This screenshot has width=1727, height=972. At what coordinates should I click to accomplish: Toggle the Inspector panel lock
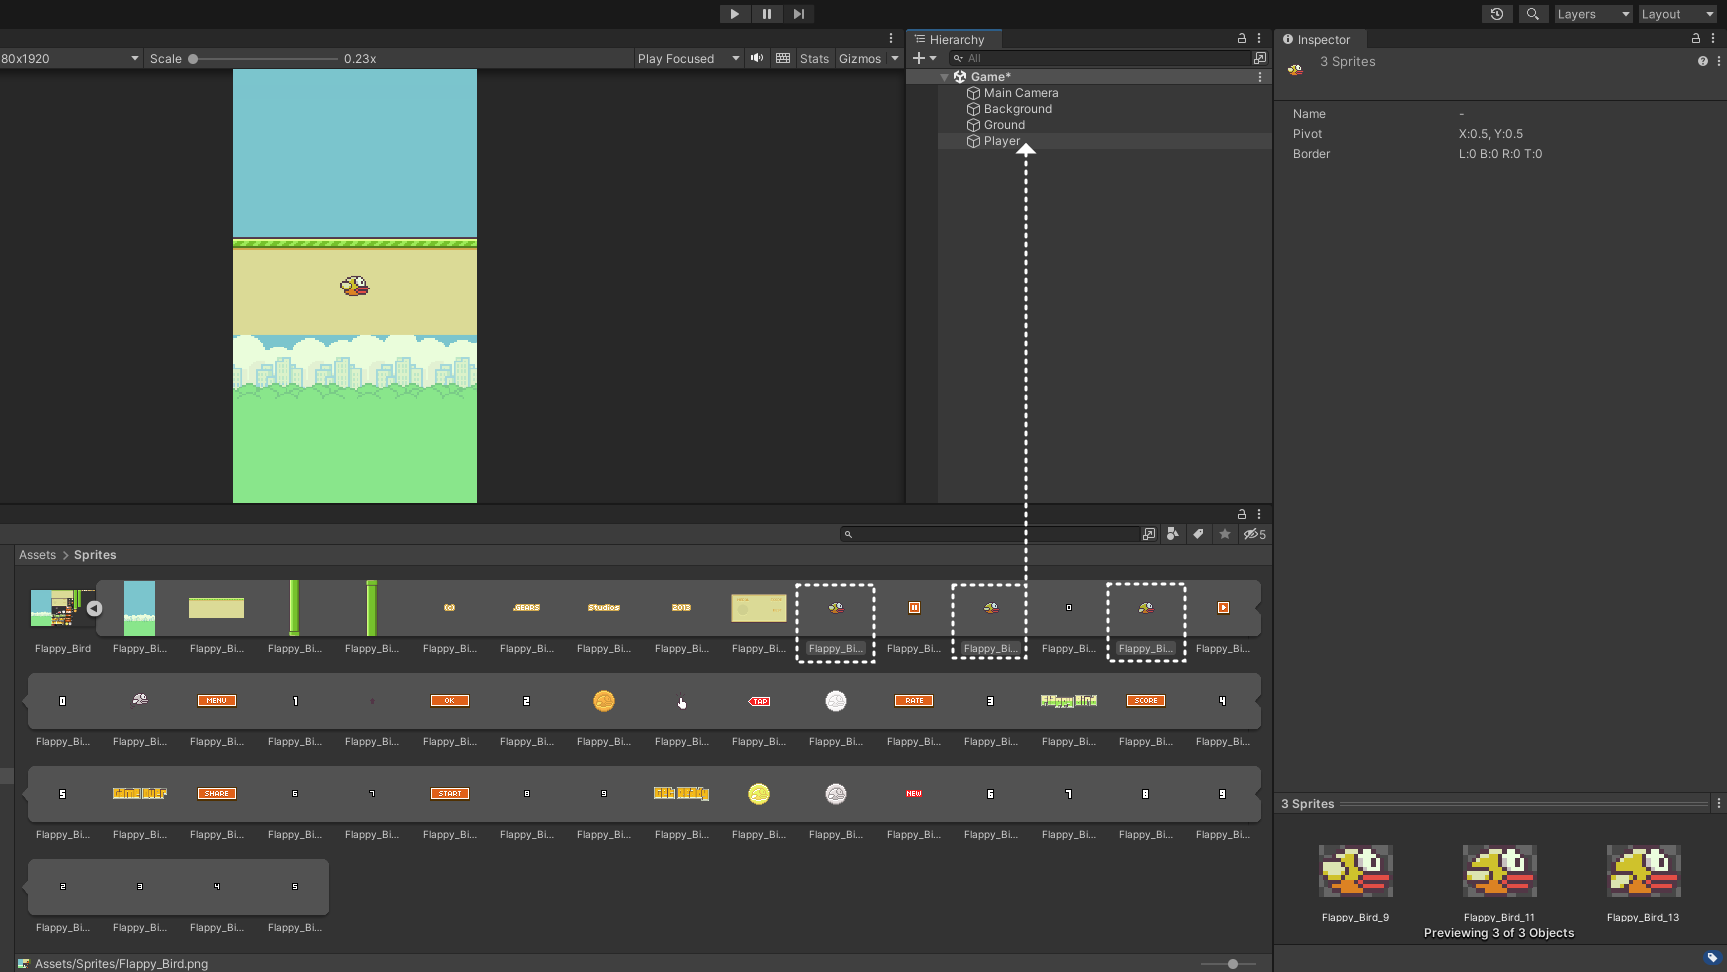coord(1696,38)
